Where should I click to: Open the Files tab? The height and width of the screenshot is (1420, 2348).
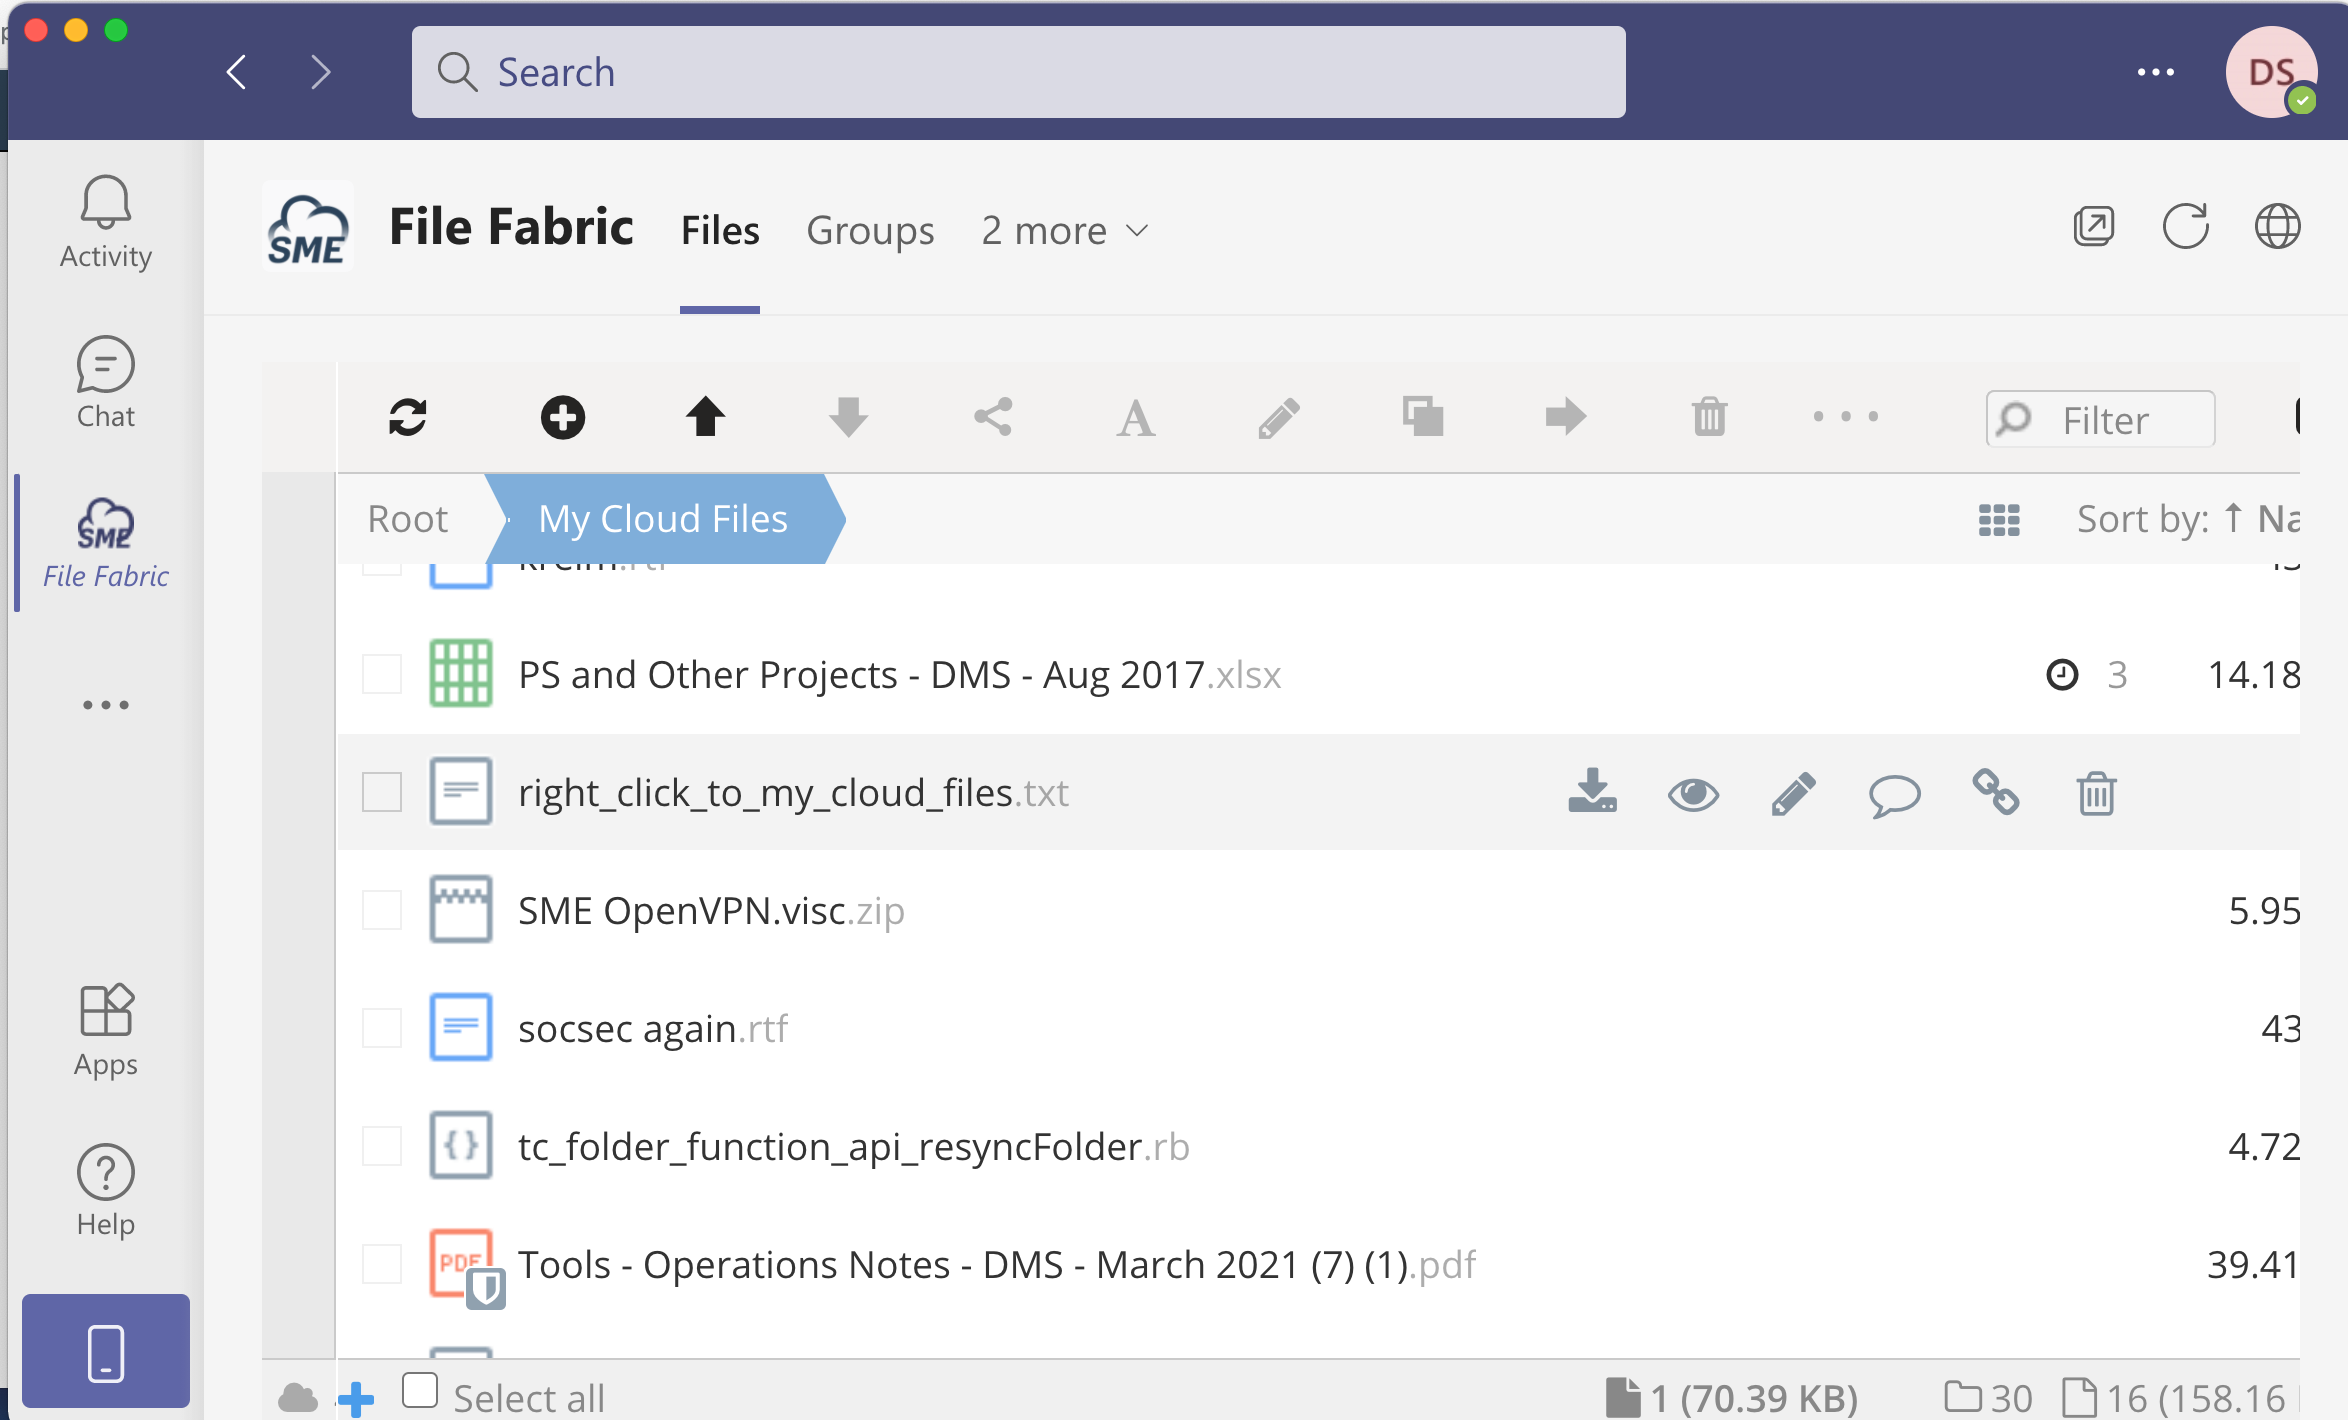720,231
